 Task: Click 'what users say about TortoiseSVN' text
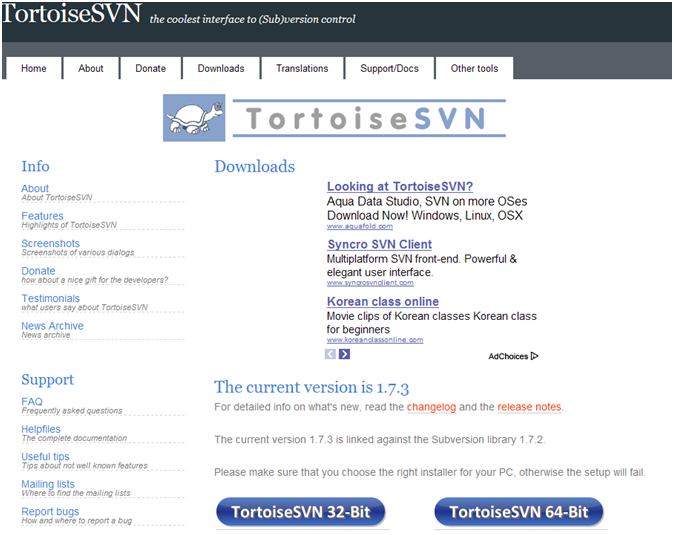point(85,308)
